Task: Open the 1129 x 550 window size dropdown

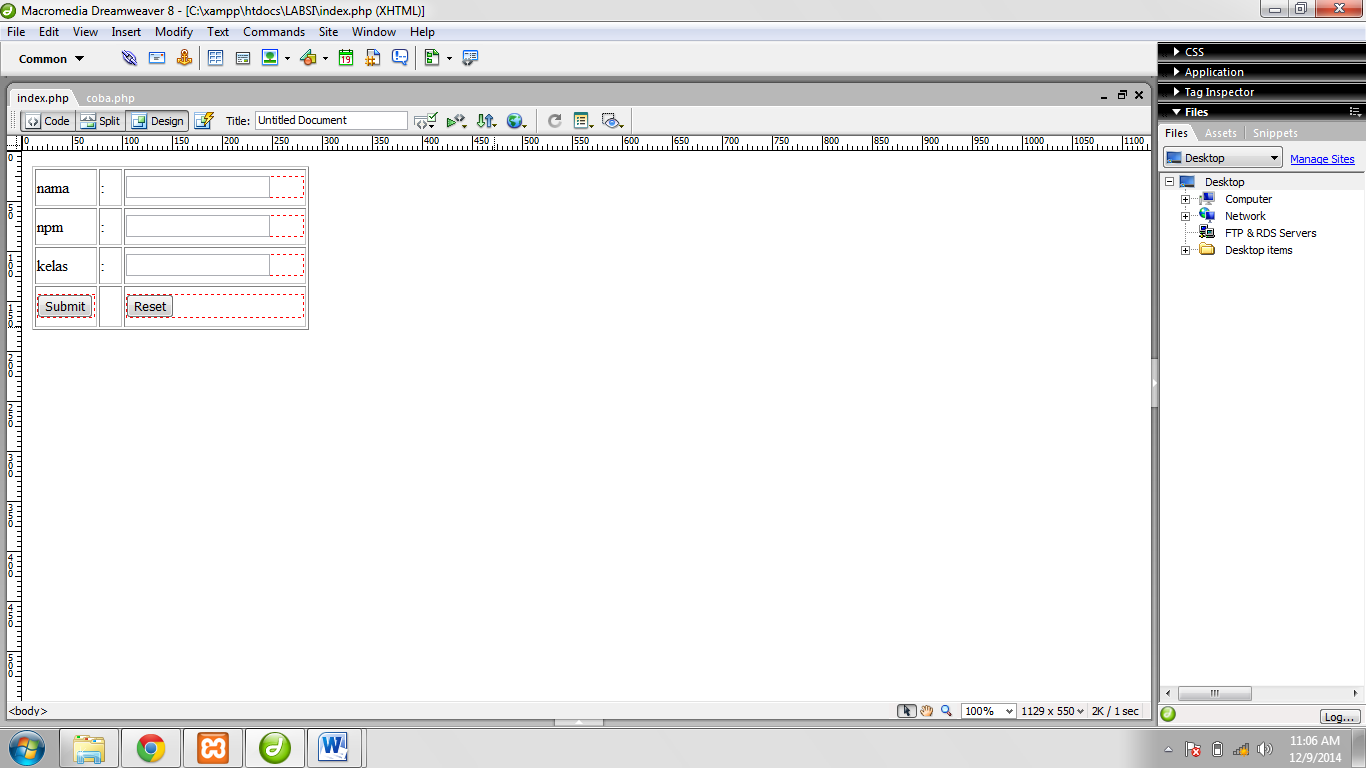Action: pyautogui.click(x=1052, y=711)
